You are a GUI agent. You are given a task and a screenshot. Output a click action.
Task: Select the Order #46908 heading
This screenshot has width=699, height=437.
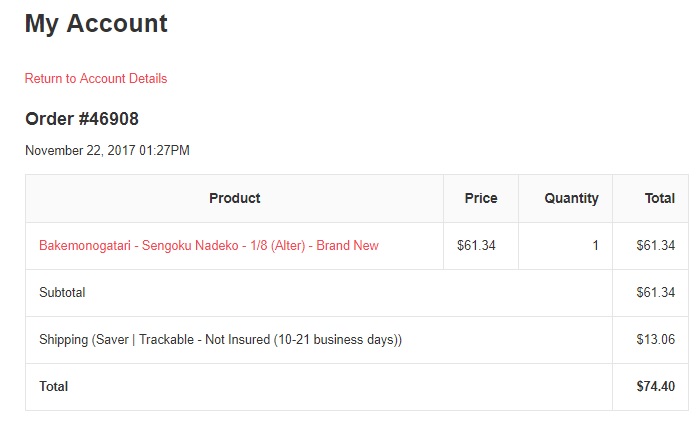[x=82, y=119]
